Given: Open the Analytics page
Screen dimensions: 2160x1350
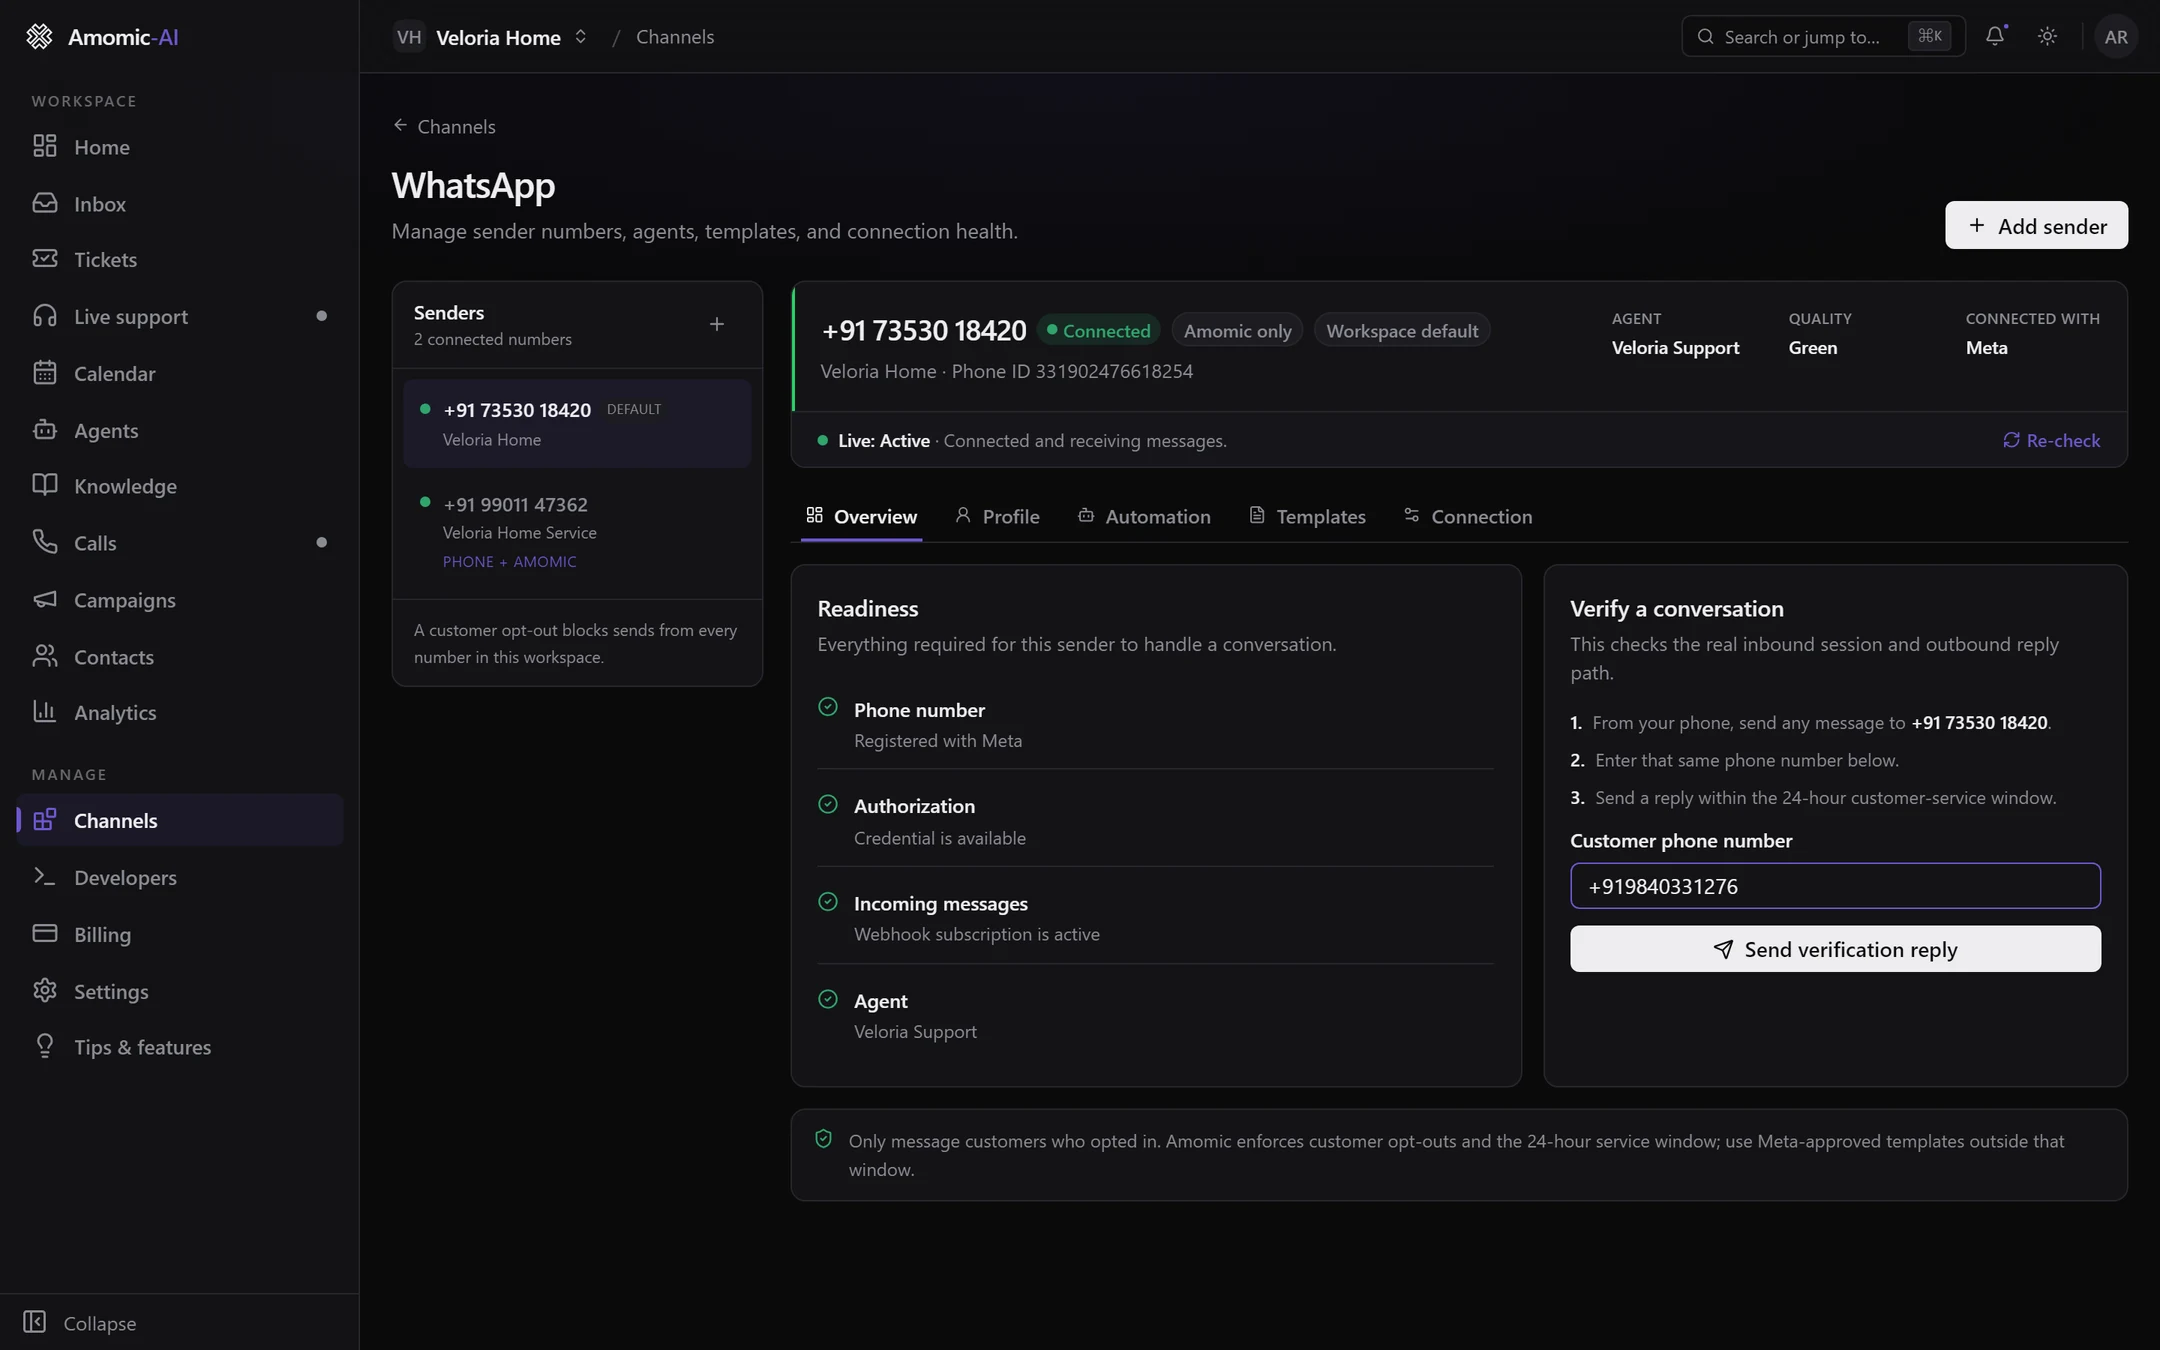Looking at the screenshot, I should 179,713.
